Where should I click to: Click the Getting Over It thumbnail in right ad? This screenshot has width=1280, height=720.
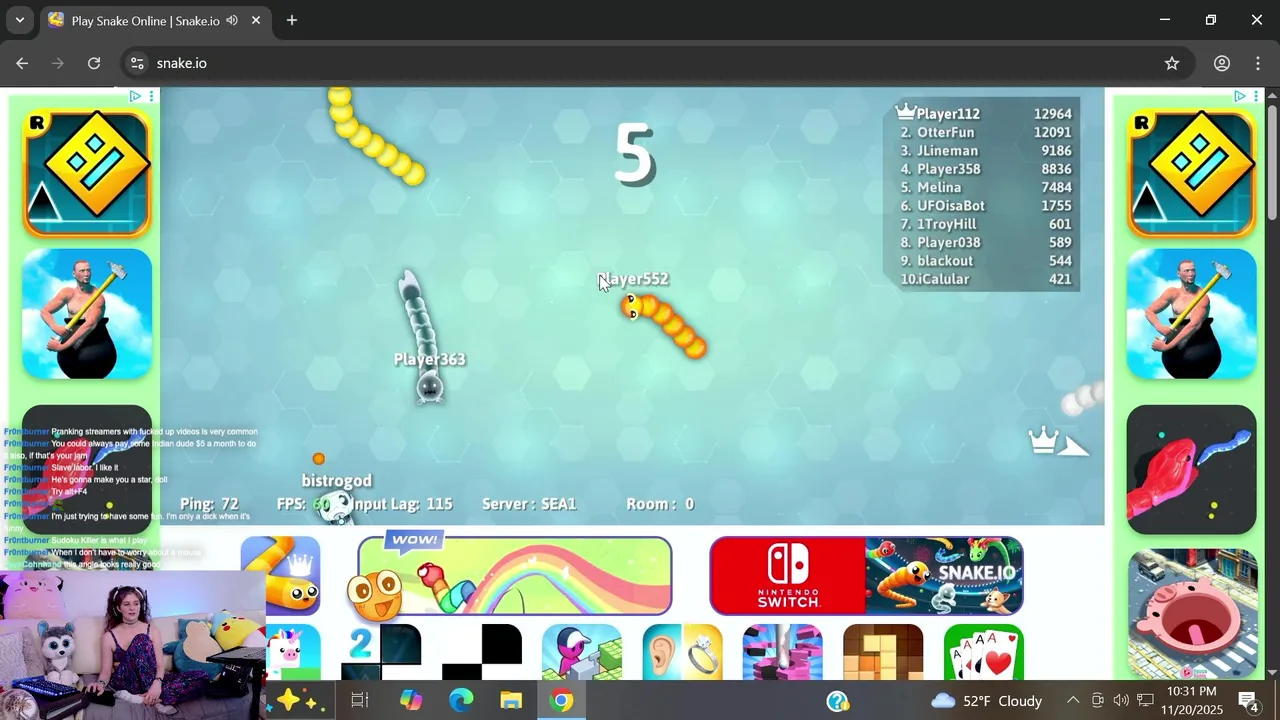(x=1192, y=314)
